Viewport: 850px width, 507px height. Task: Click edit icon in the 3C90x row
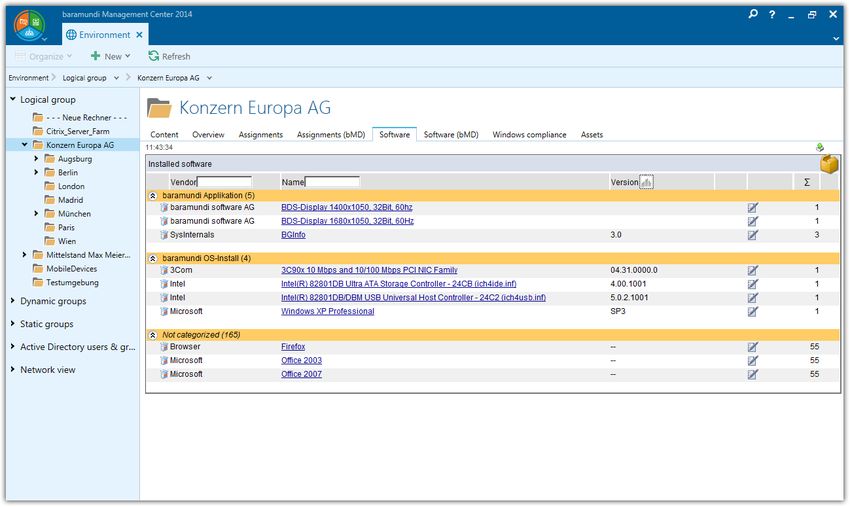pos(752,271)
